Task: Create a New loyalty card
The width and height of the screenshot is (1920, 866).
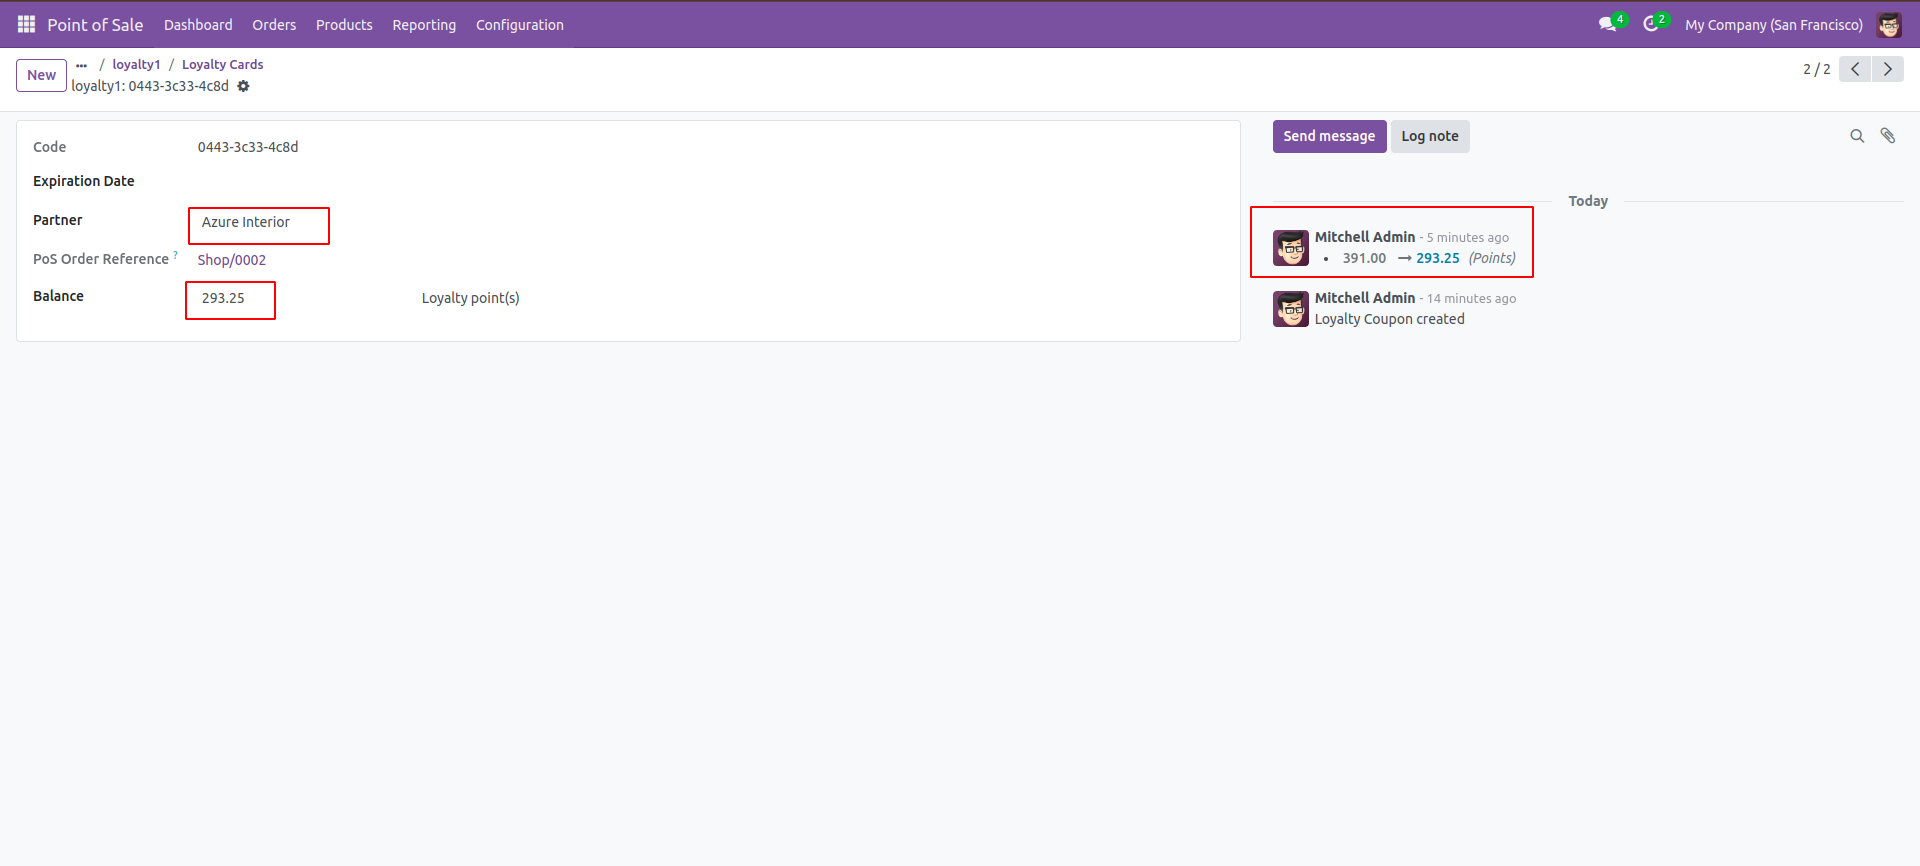Action: [41, 75]
